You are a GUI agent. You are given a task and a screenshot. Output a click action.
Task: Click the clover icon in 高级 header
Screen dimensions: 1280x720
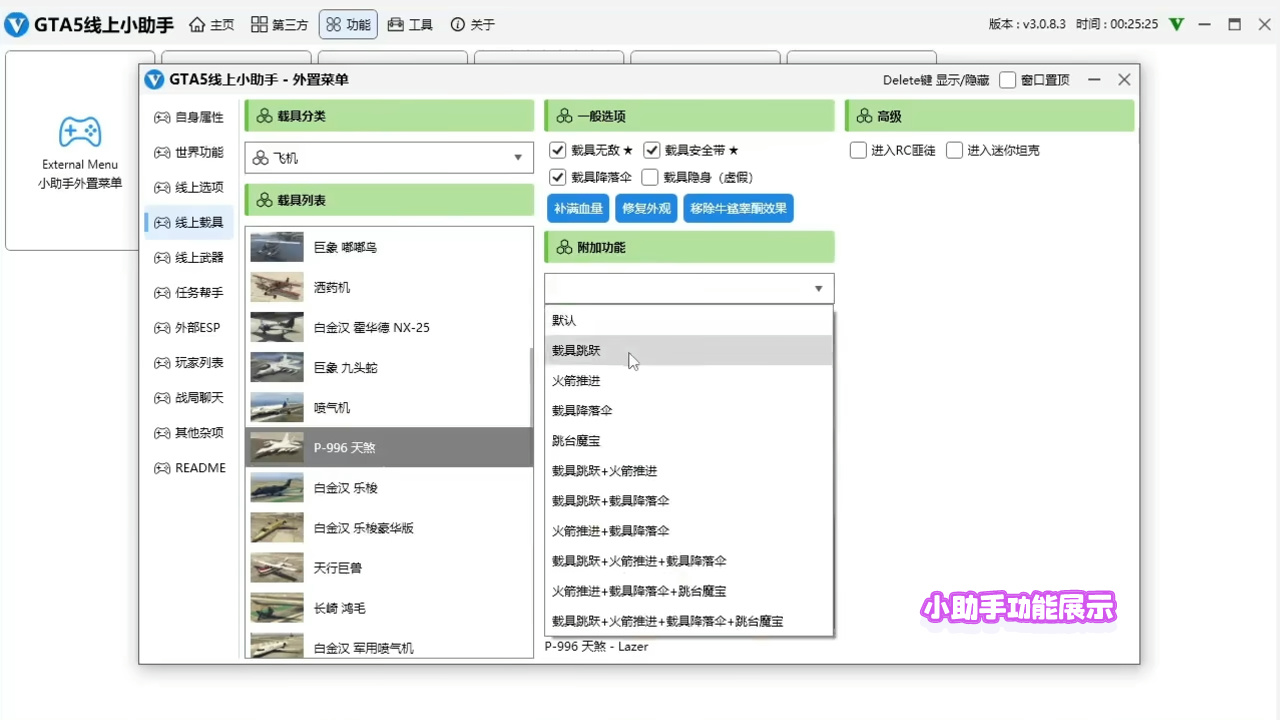coord(864,116)
